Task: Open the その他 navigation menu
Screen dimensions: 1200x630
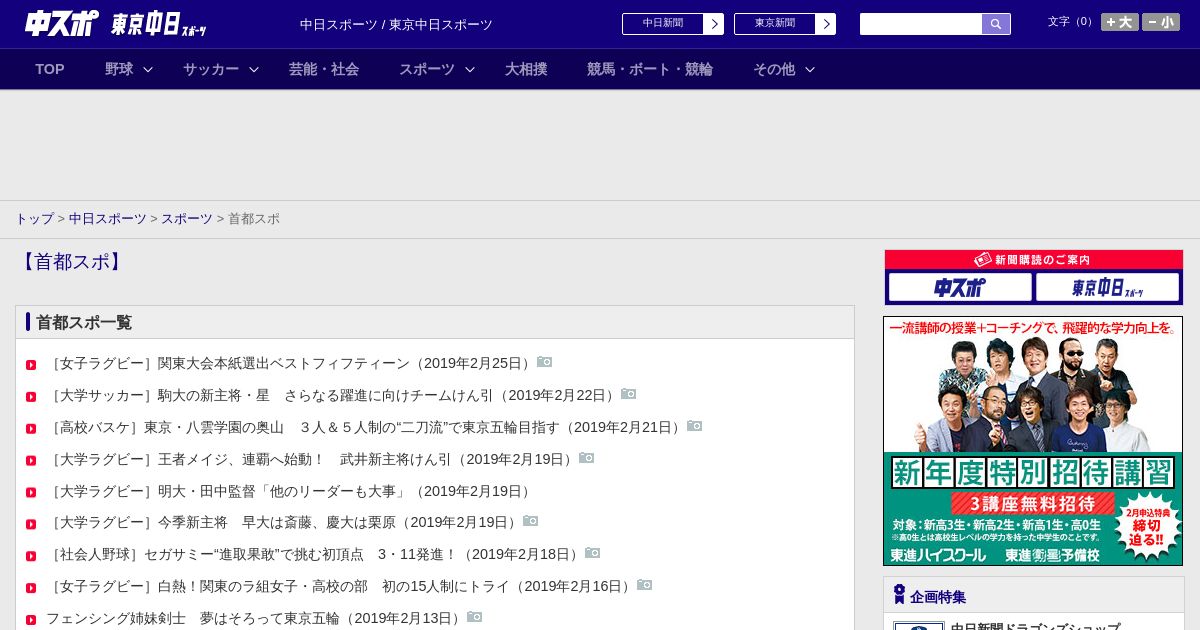Action: (774, 69)
